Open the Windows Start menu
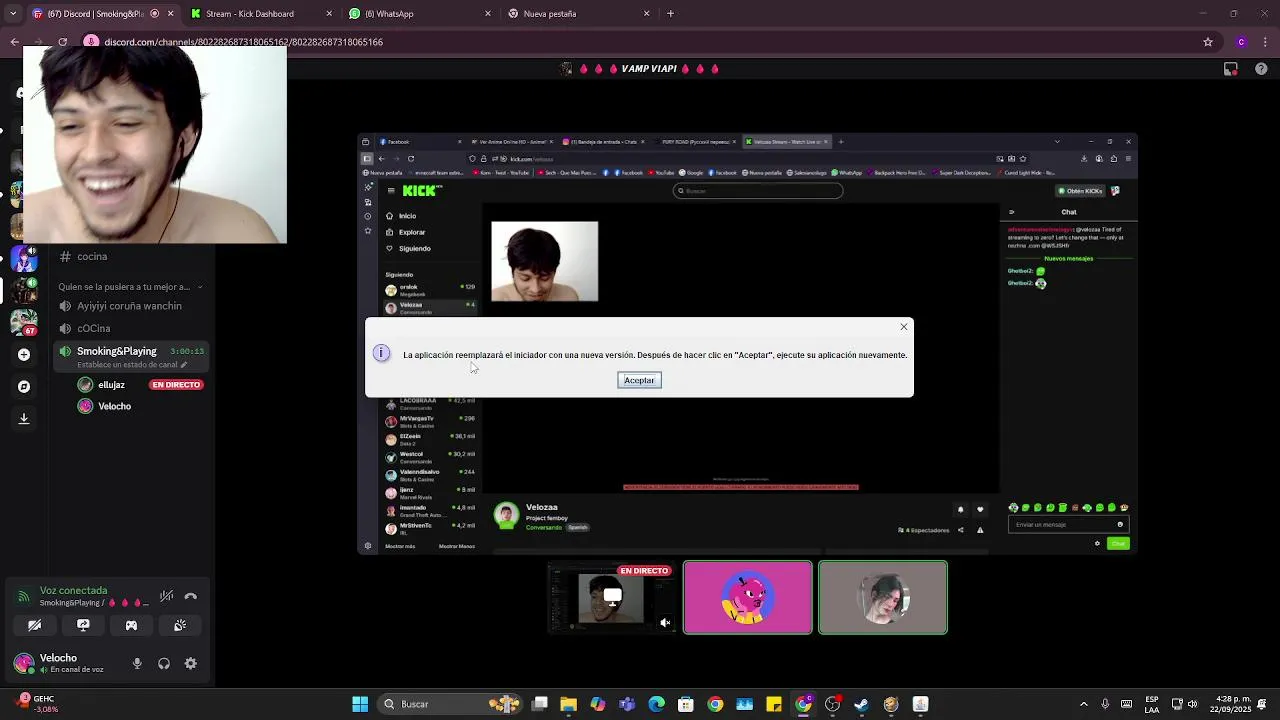The width and height of the screenshot is (1280, 720). click(360, 704)
